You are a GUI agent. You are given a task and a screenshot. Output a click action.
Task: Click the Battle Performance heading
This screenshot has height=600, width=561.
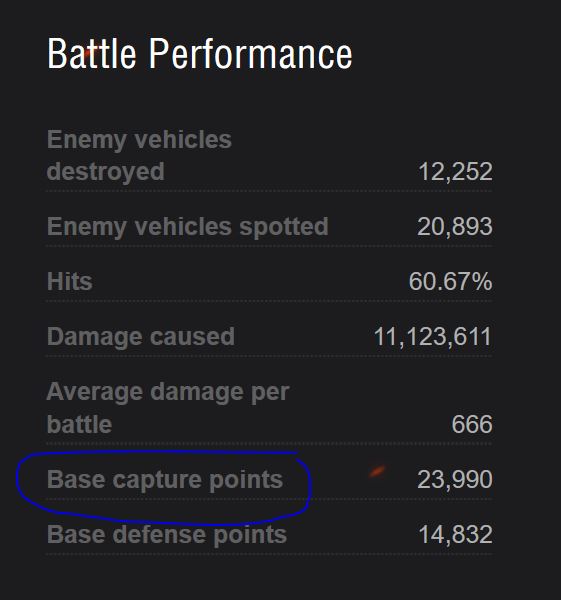[199, 54]
